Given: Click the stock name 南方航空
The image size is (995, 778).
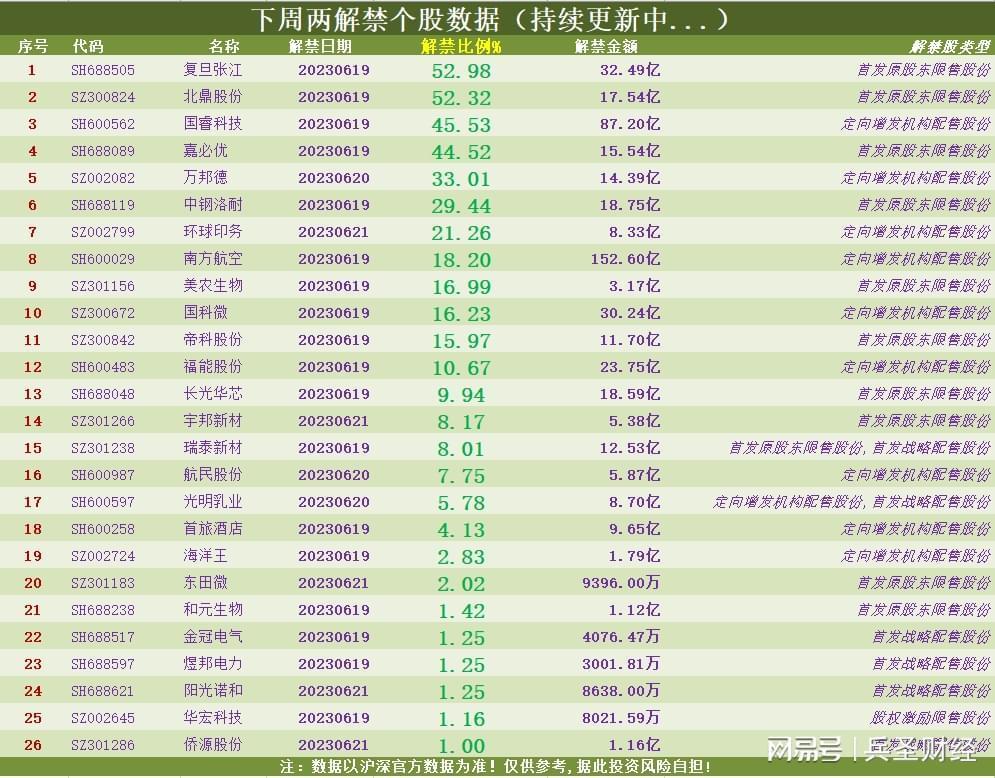Looking at the screenshot, I should tap(213, 259).
